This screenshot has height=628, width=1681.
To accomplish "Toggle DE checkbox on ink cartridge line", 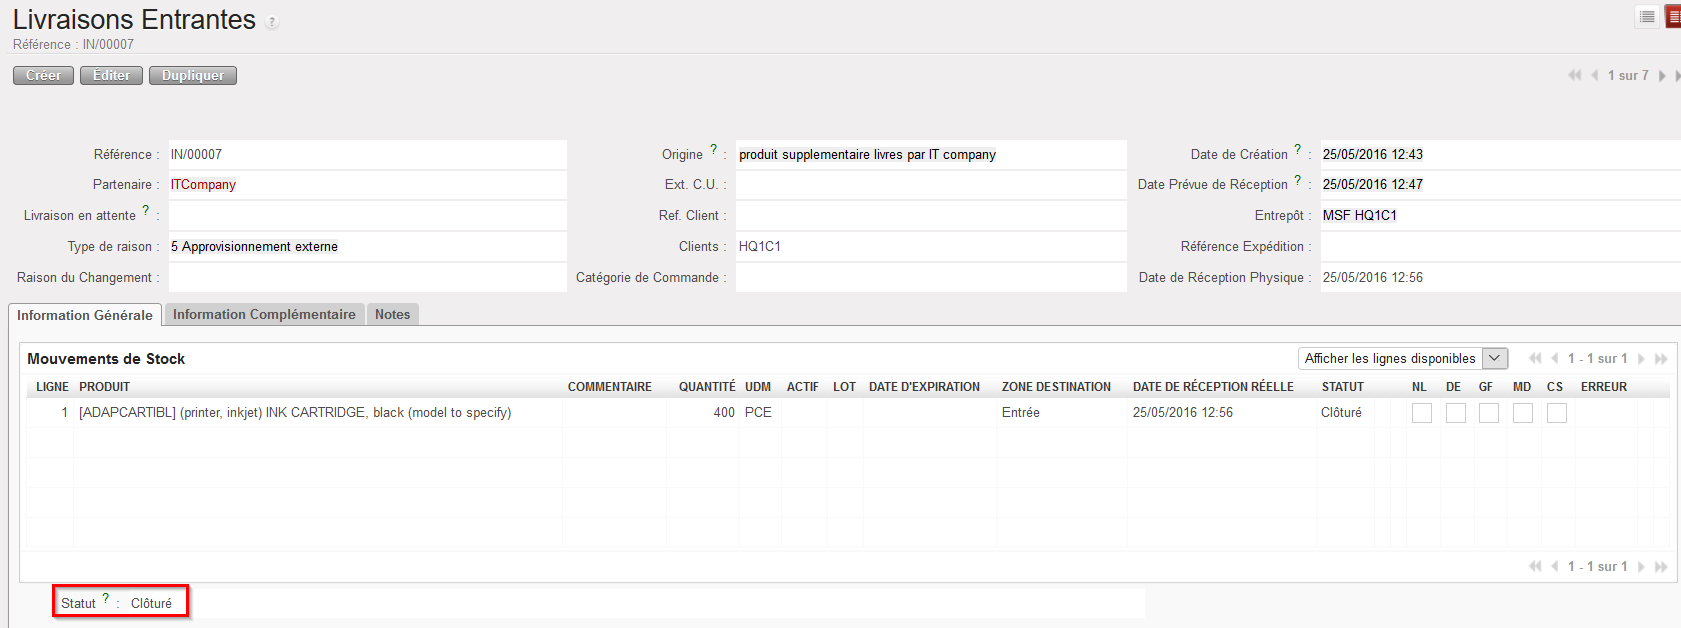I will [x=1456, y=413].
